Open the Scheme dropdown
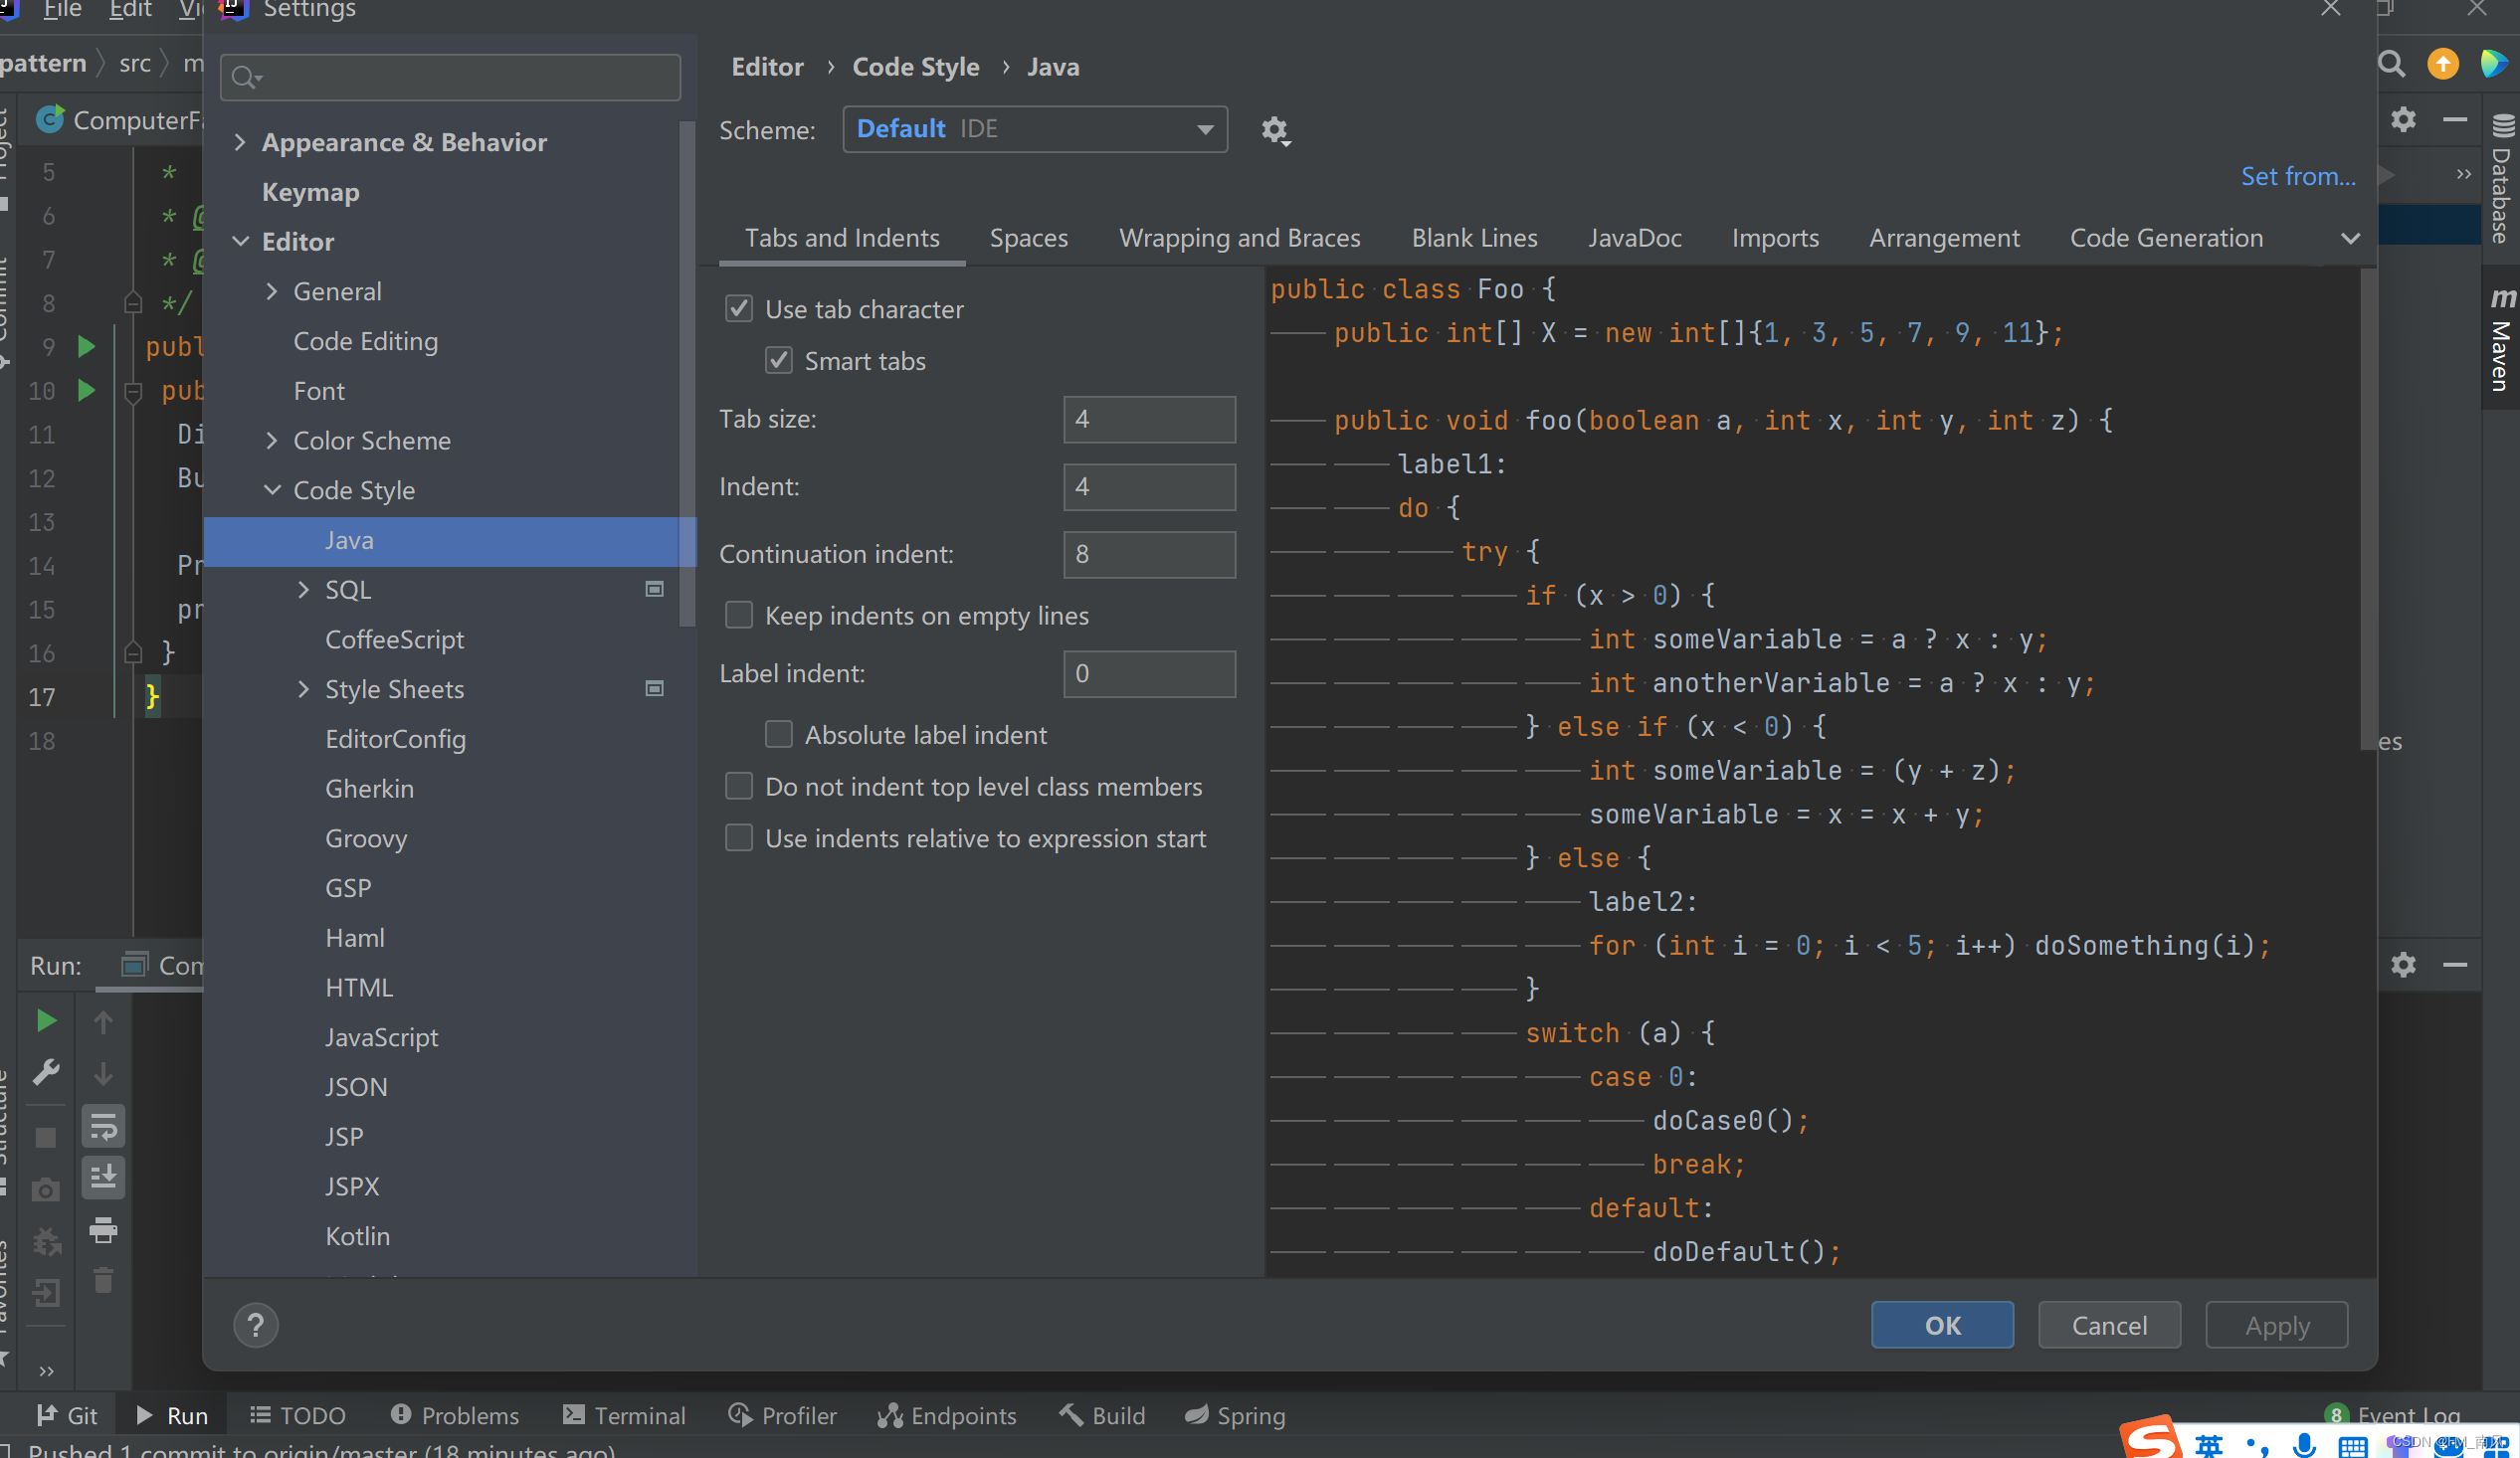2520x1458 pixels. pos(1034,129)
